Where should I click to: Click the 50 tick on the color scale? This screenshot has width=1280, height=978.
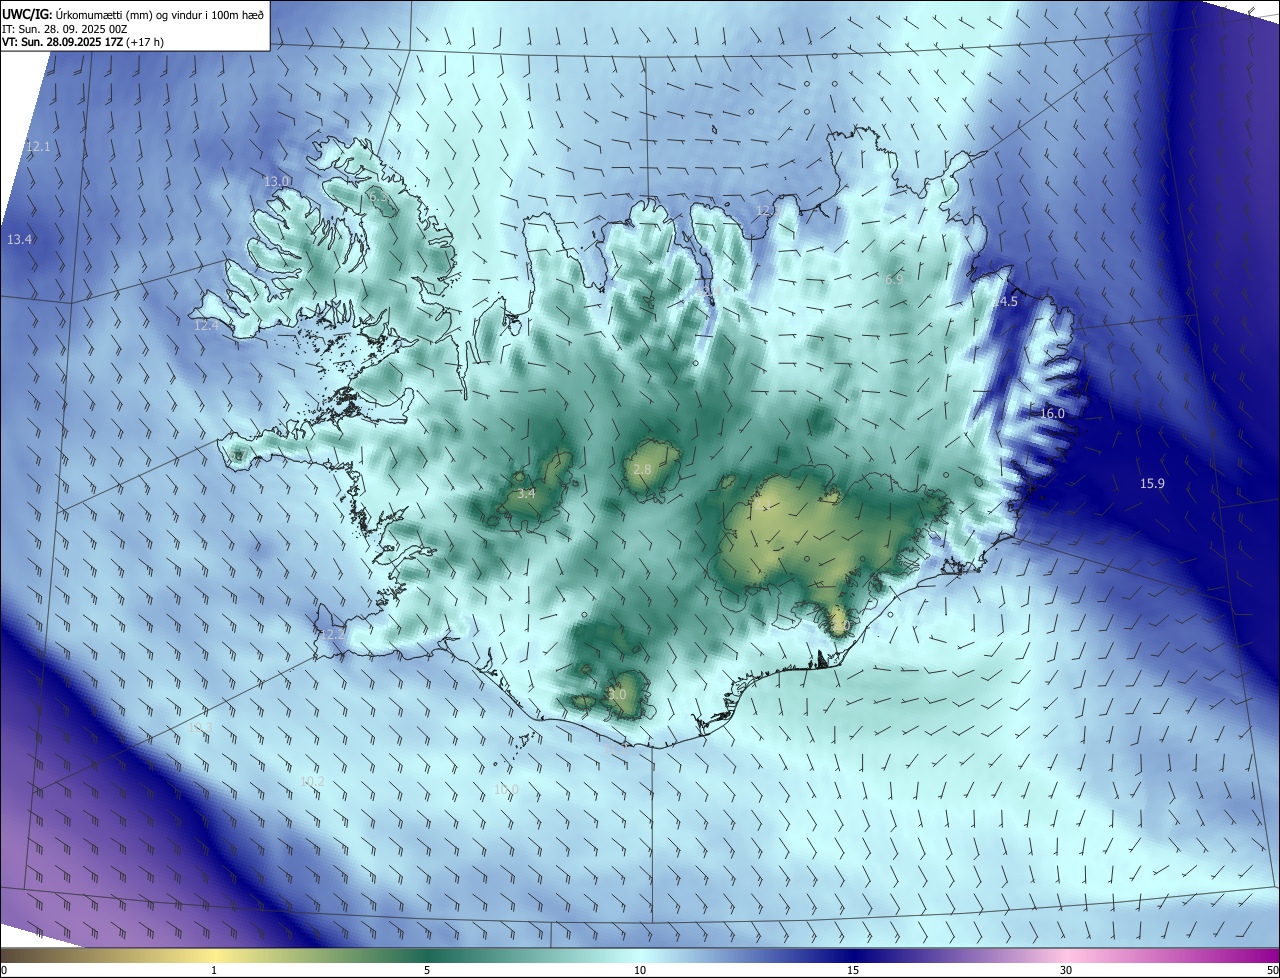click(x=1272, y=971)
